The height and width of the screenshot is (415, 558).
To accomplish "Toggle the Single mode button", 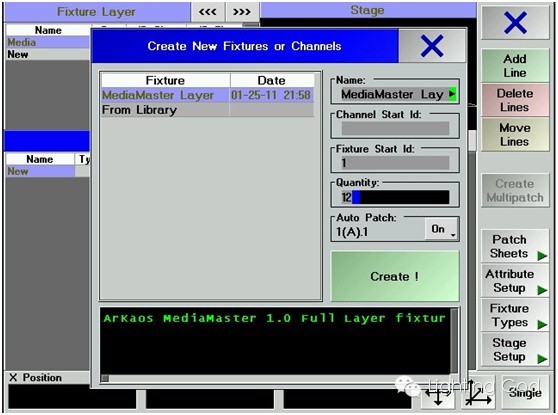I will (x=525, y=392).
